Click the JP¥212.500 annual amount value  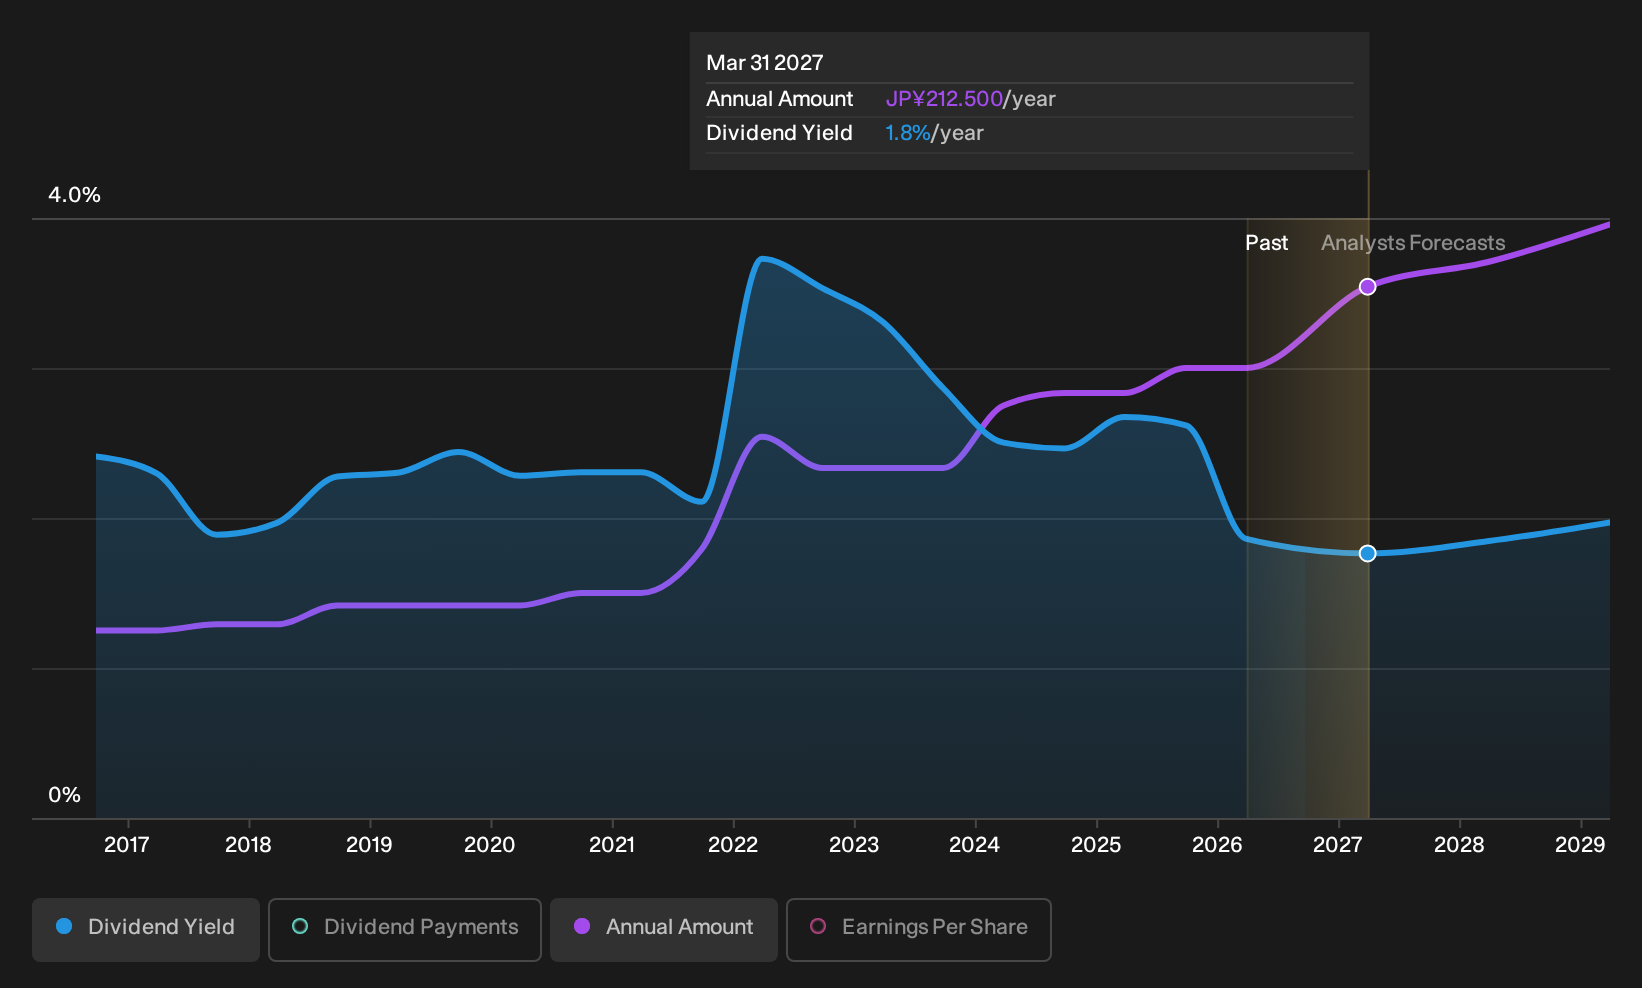tap(944, 99)
